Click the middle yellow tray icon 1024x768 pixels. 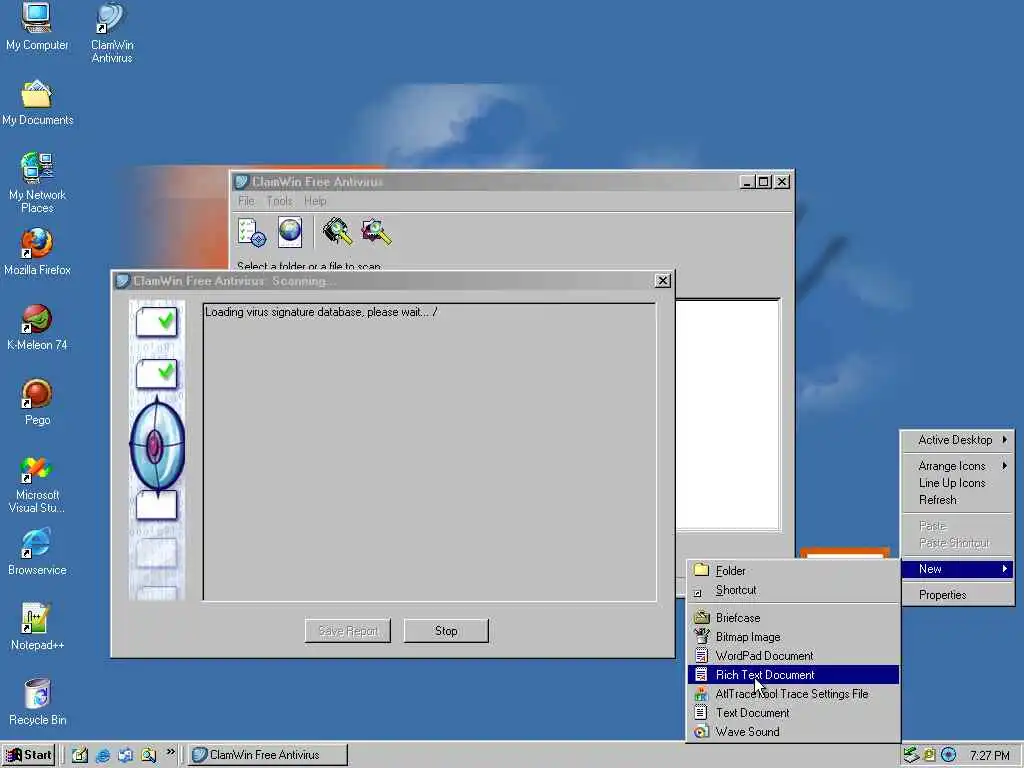tap(929, 755)
